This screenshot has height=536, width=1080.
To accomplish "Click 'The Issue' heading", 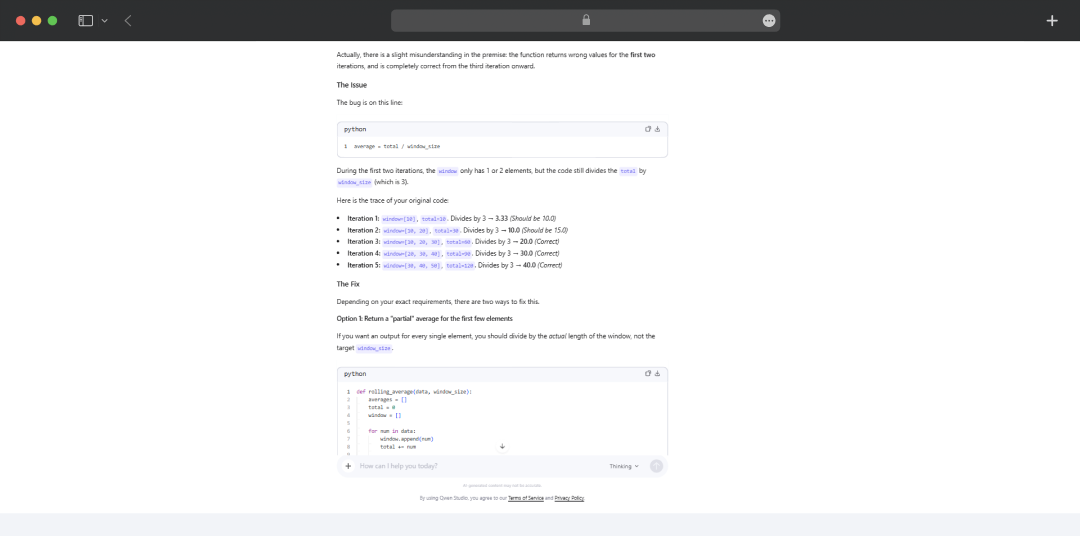I will 352,85.
